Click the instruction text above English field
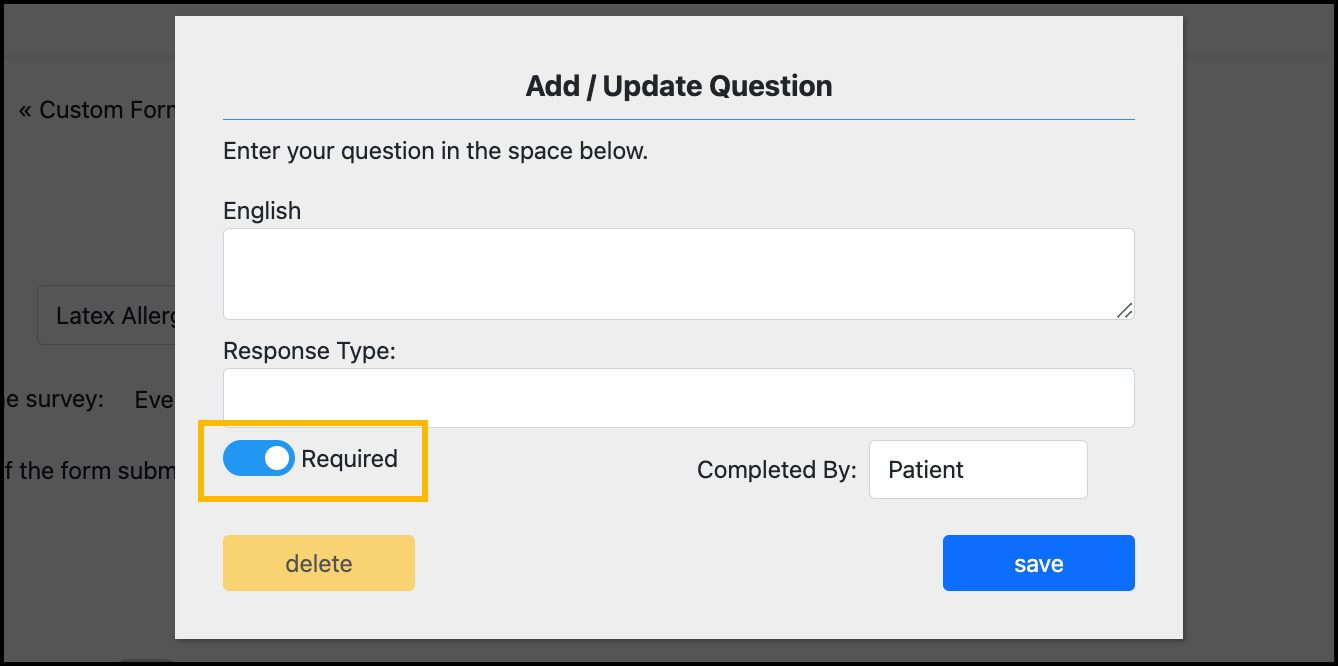This screenshot has width=1338, height=666. (435, 150)
